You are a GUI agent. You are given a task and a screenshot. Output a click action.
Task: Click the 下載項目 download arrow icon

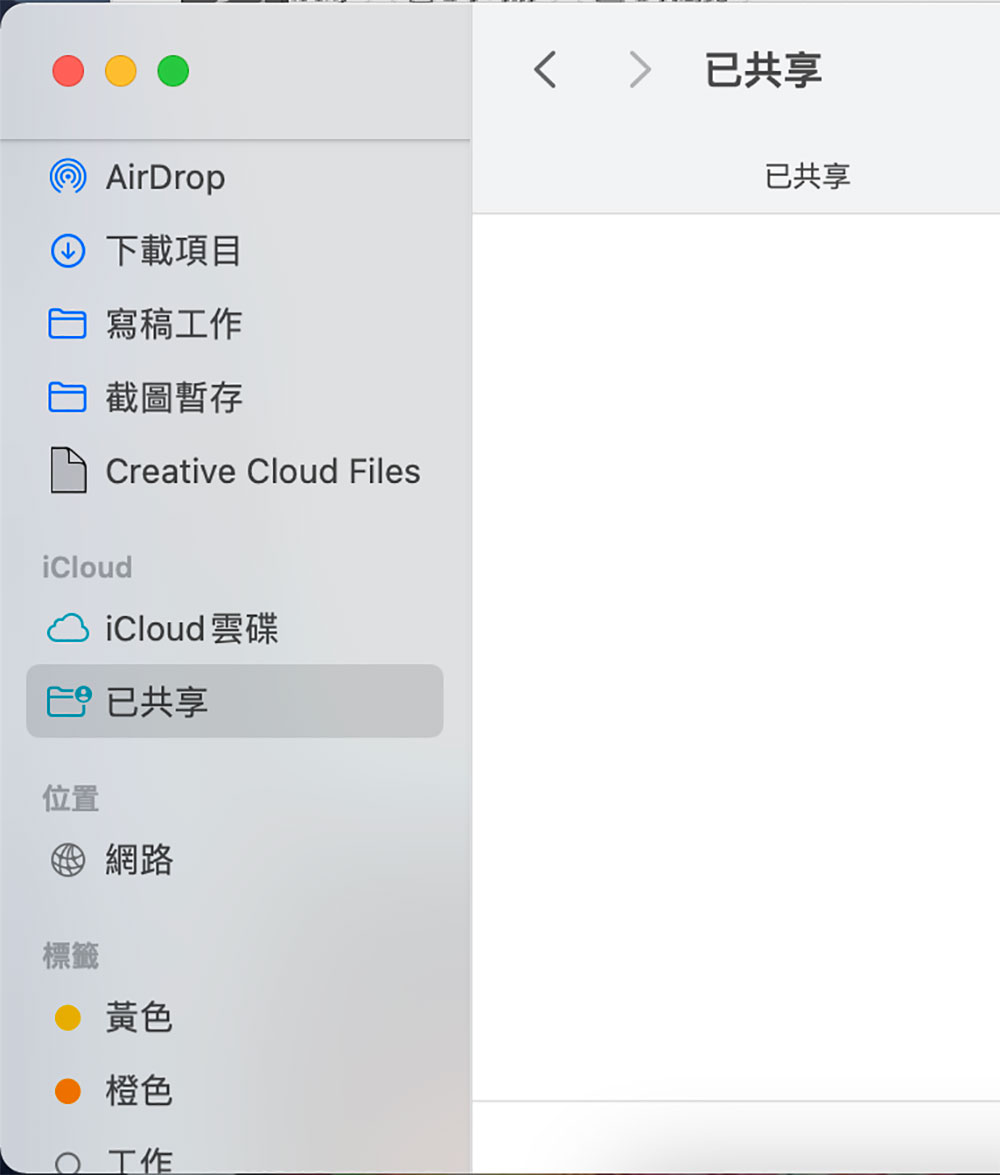click(x=67, y=251)
